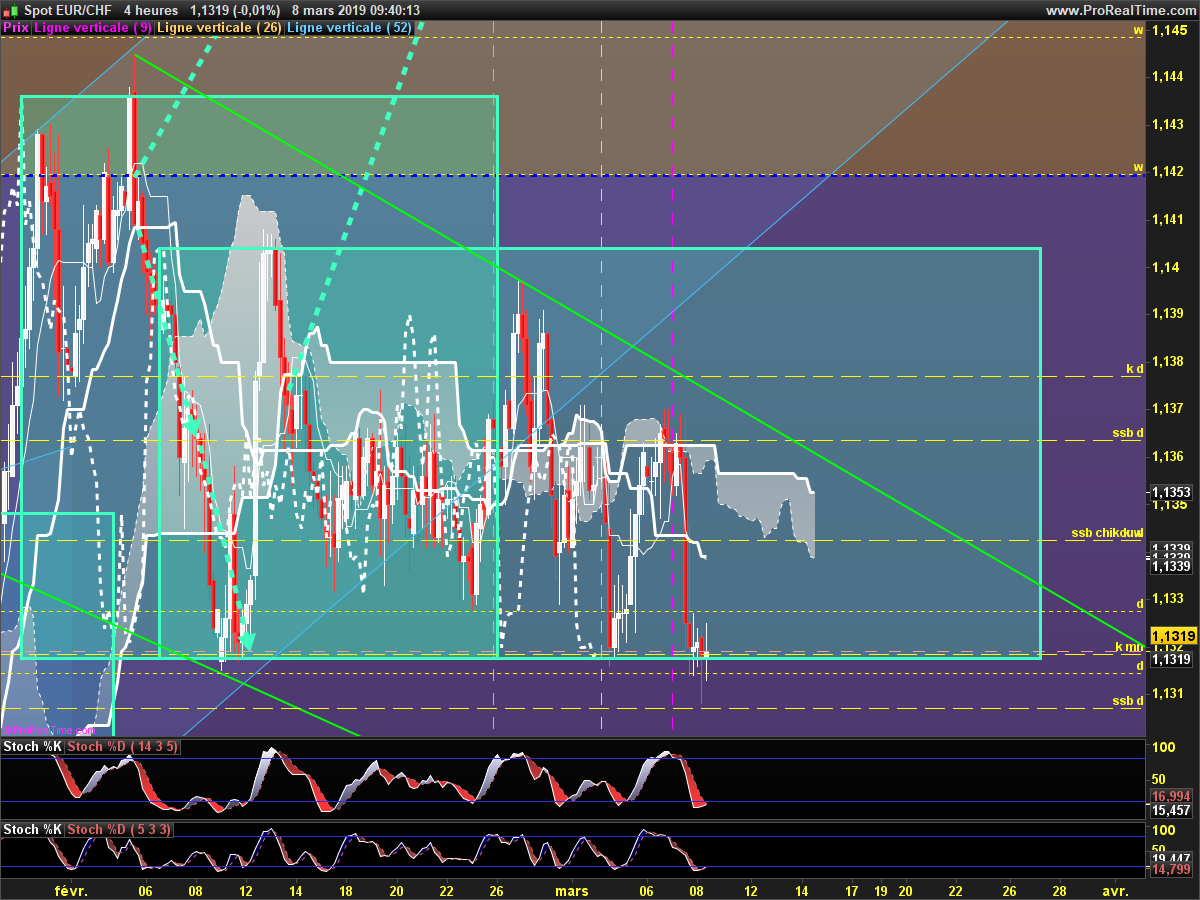Click the Stoch %D (5 3 3) label

119,829
